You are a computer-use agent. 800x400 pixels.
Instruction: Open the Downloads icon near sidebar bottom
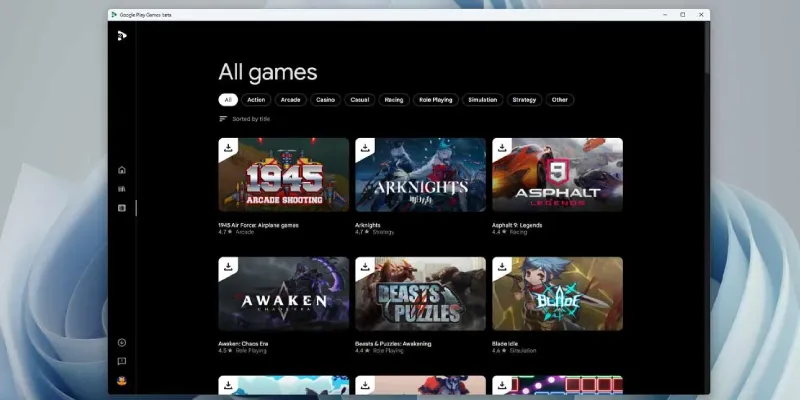[122, 343]
